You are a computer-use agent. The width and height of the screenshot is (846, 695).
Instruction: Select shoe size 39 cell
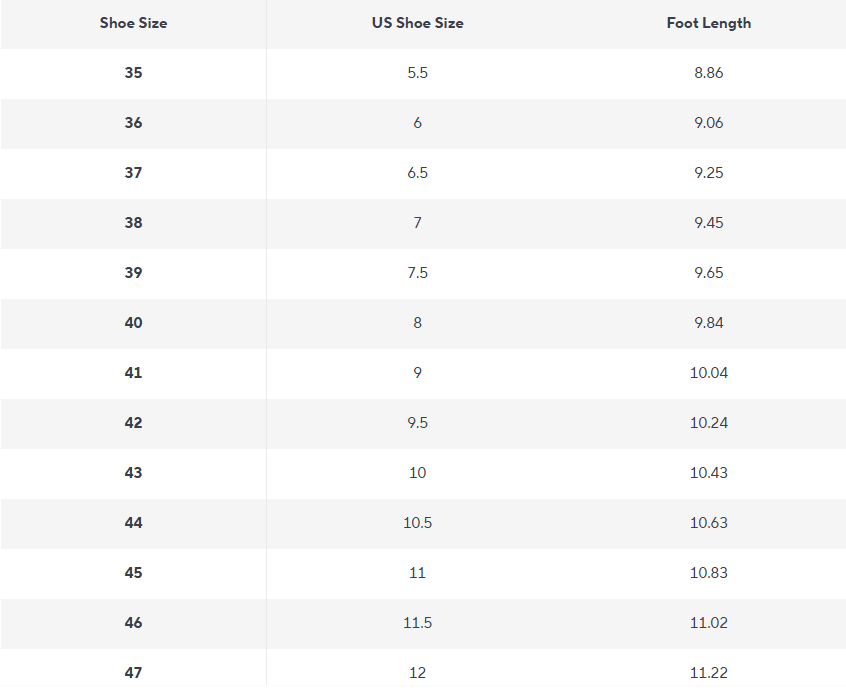133,272
